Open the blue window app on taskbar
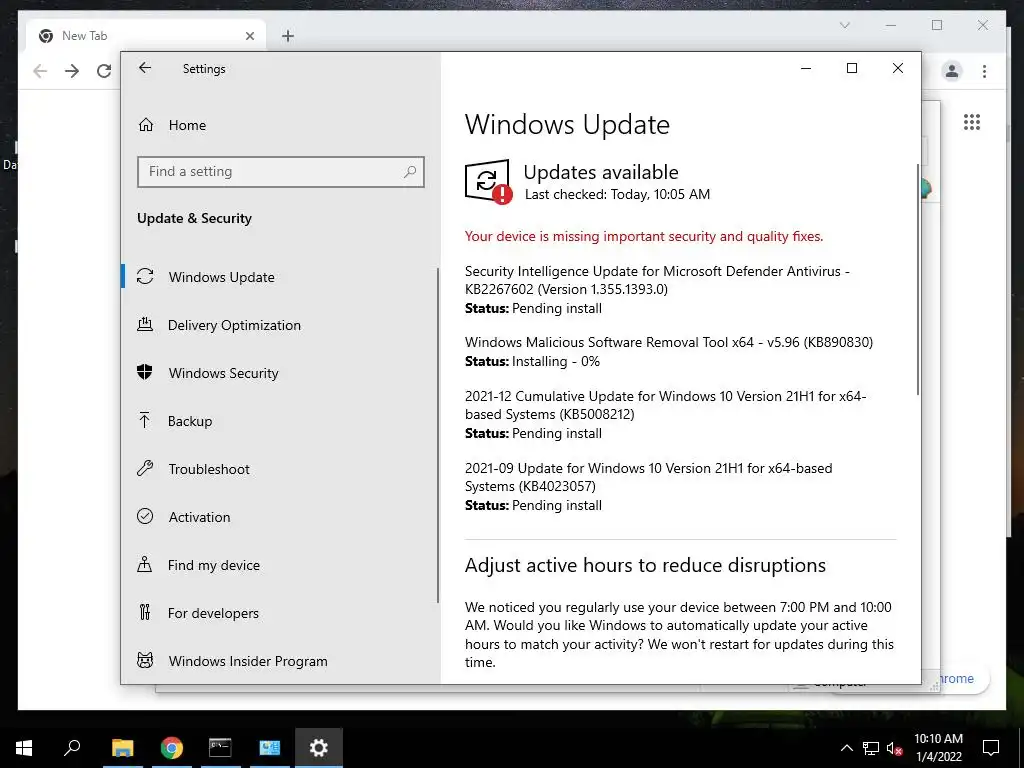 pos(269,748)
